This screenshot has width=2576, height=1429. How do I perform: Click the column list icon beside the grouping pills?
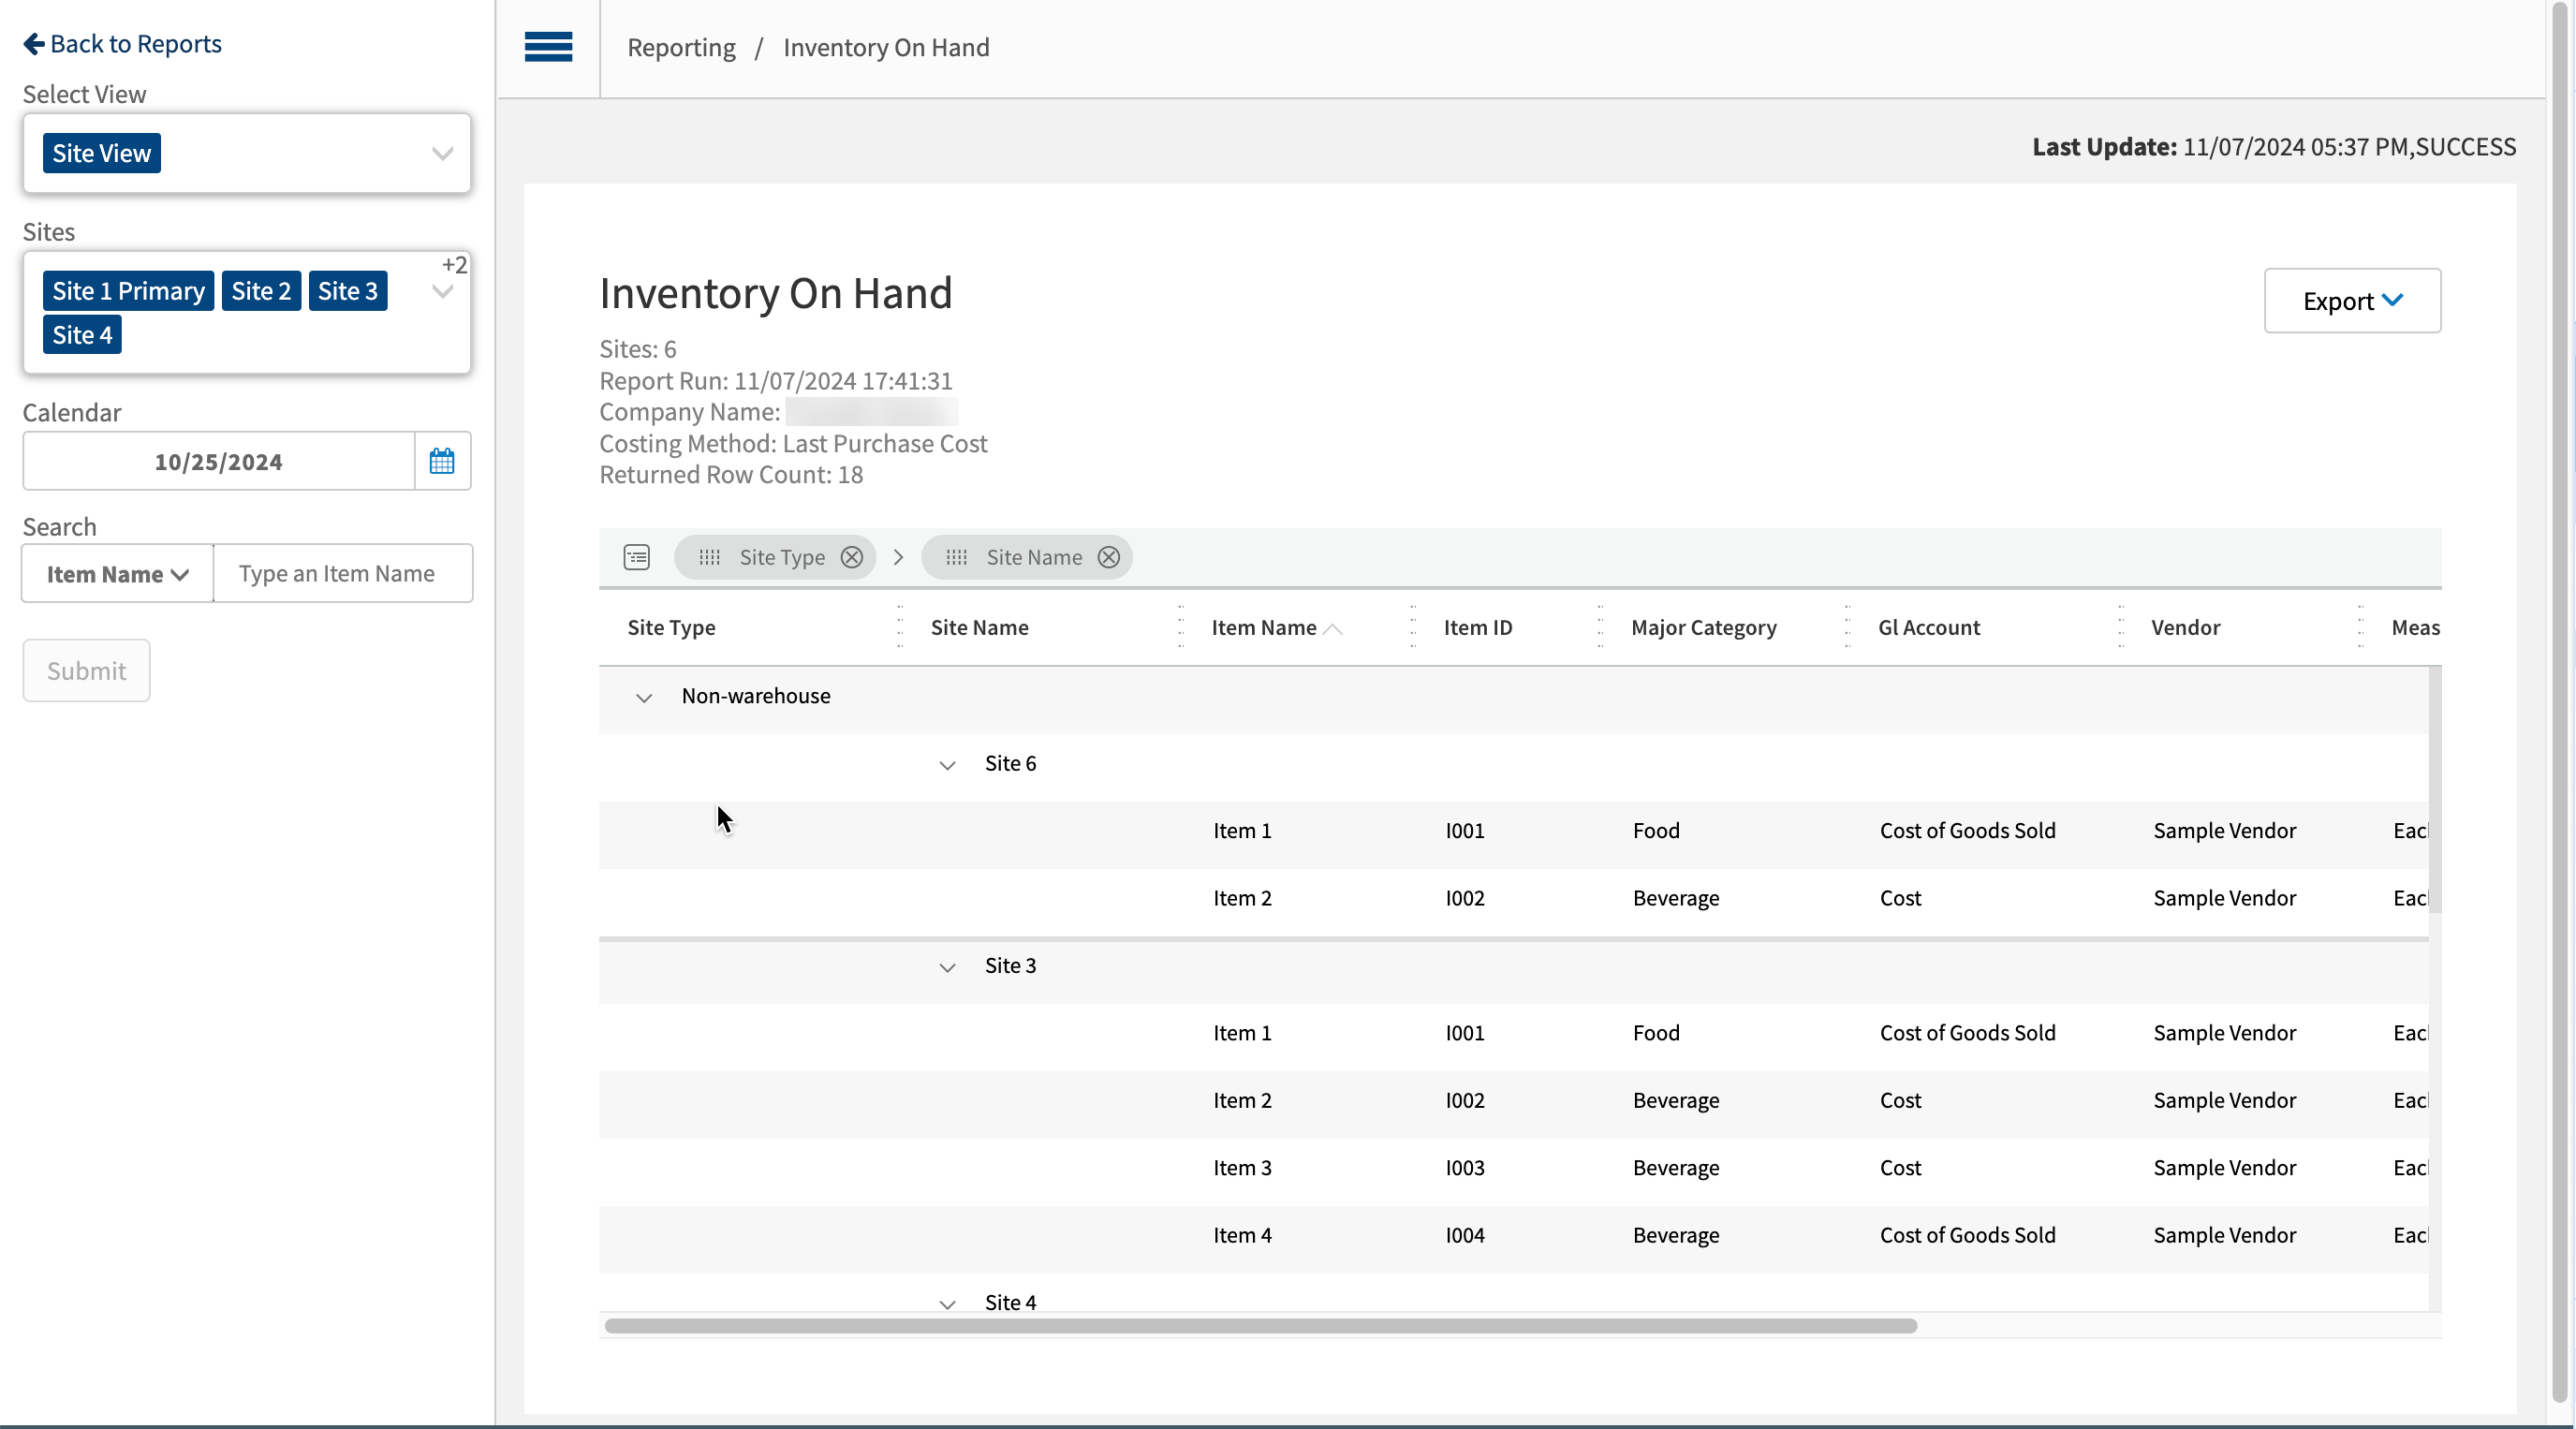(x=636, y=557)
